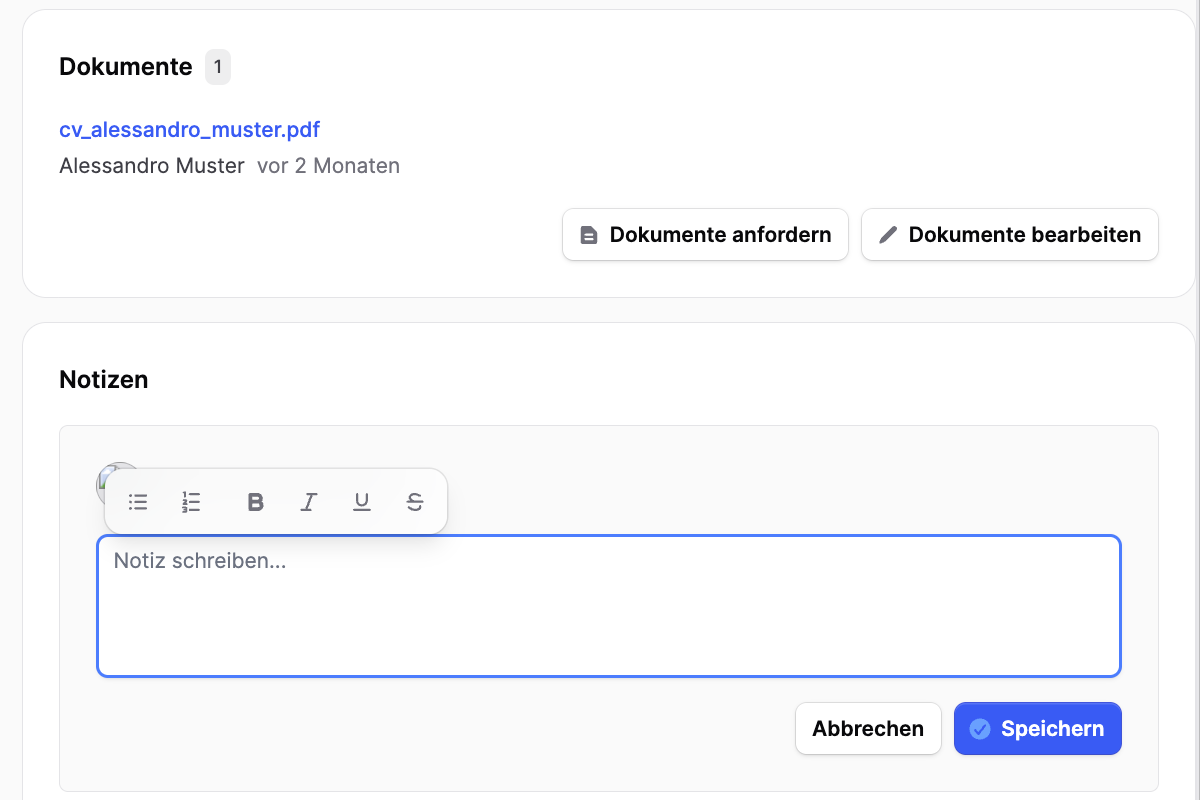Toggle underline formatting in note editor
The height and width of the screenshot is (800, 1200).
[362, 502]
